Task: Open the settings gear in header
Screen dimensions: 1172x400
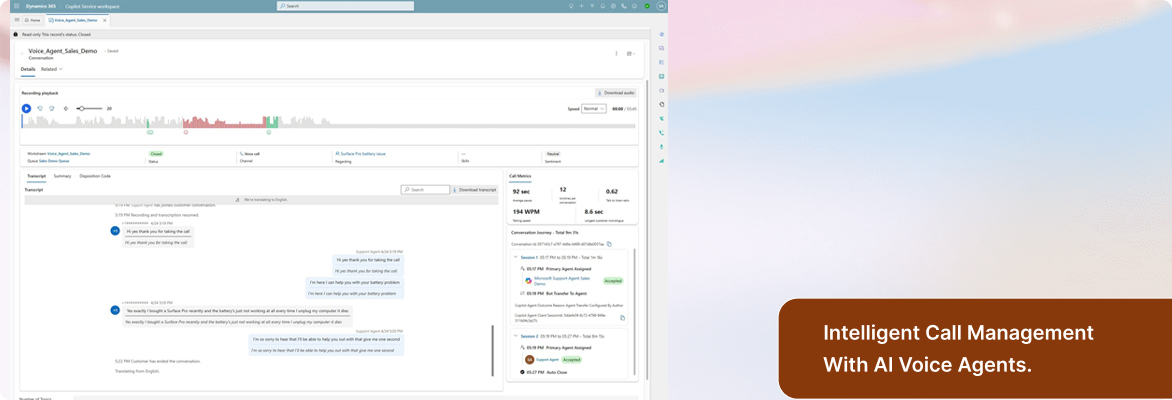Action: 614,5
